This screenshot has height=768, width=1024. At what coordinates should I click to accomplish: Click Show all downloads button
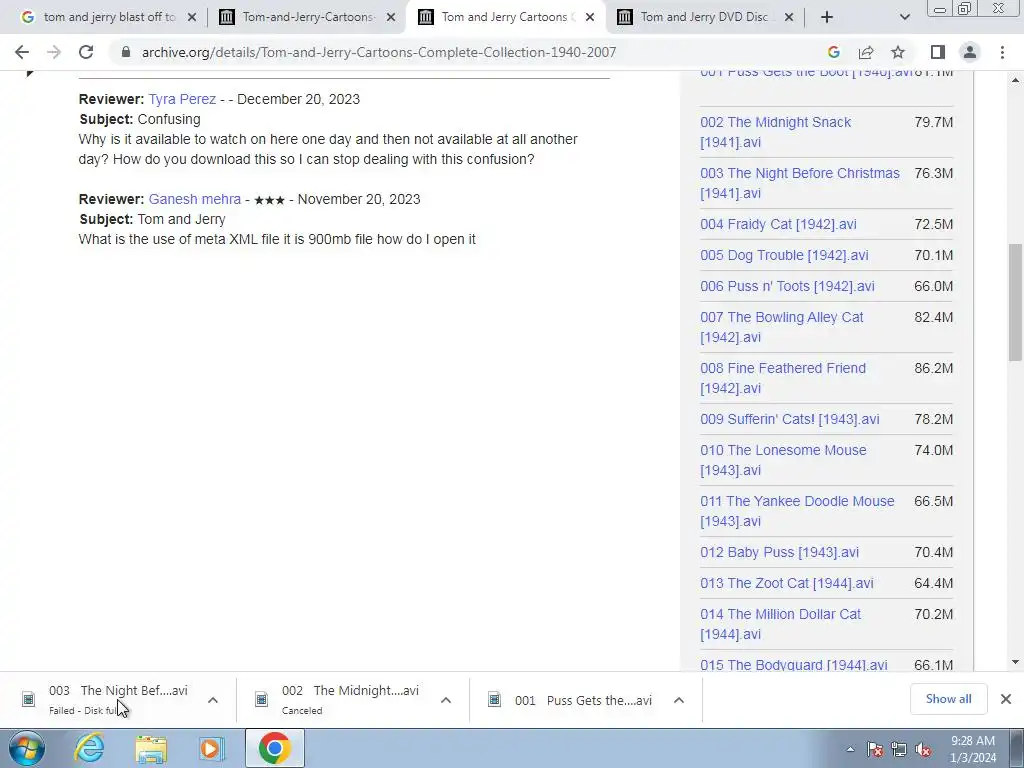(x=948, y=699)
